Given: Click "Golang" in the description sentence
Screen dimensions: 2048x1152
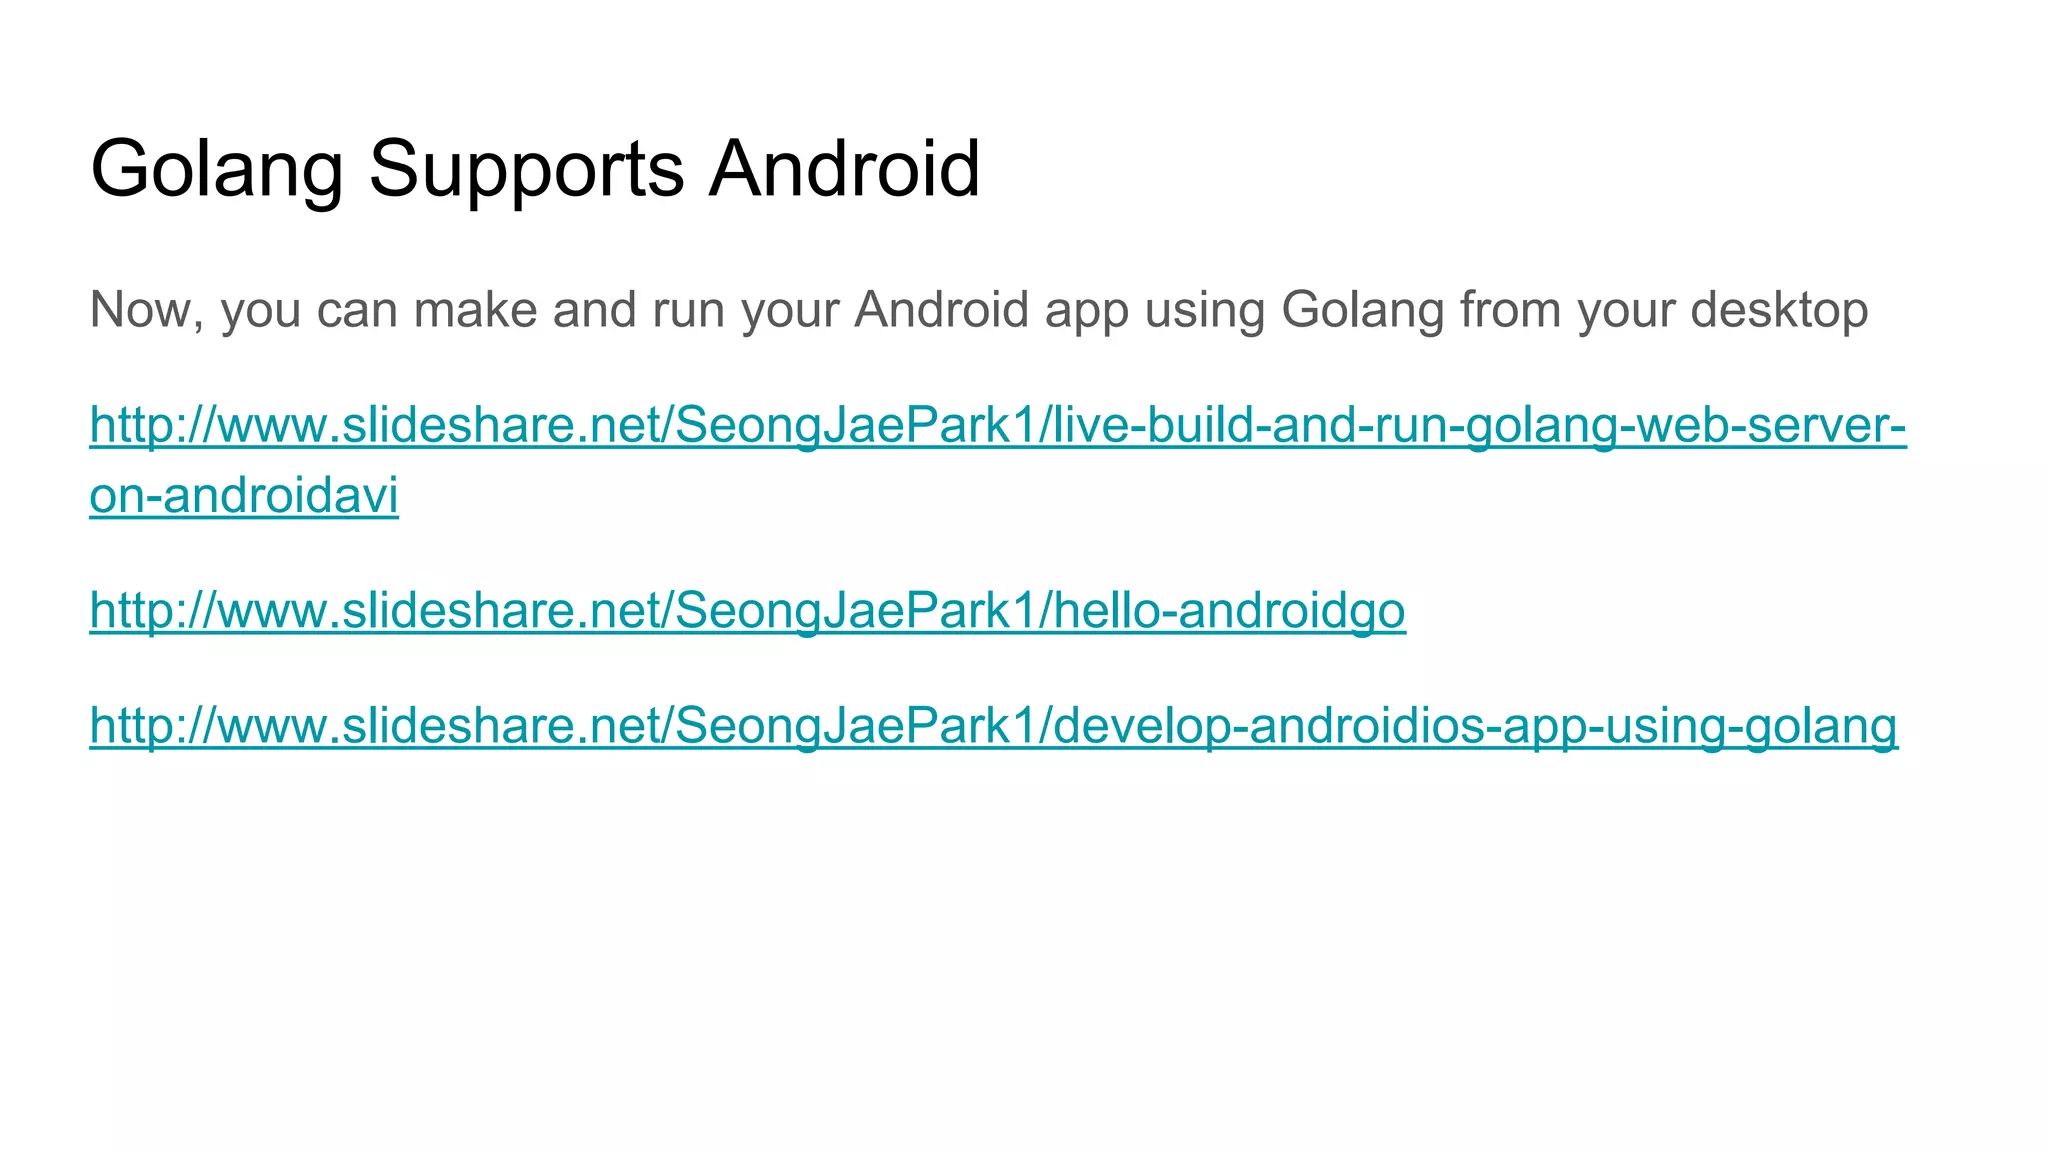Looking at the screenshot, I should 1362,310.
